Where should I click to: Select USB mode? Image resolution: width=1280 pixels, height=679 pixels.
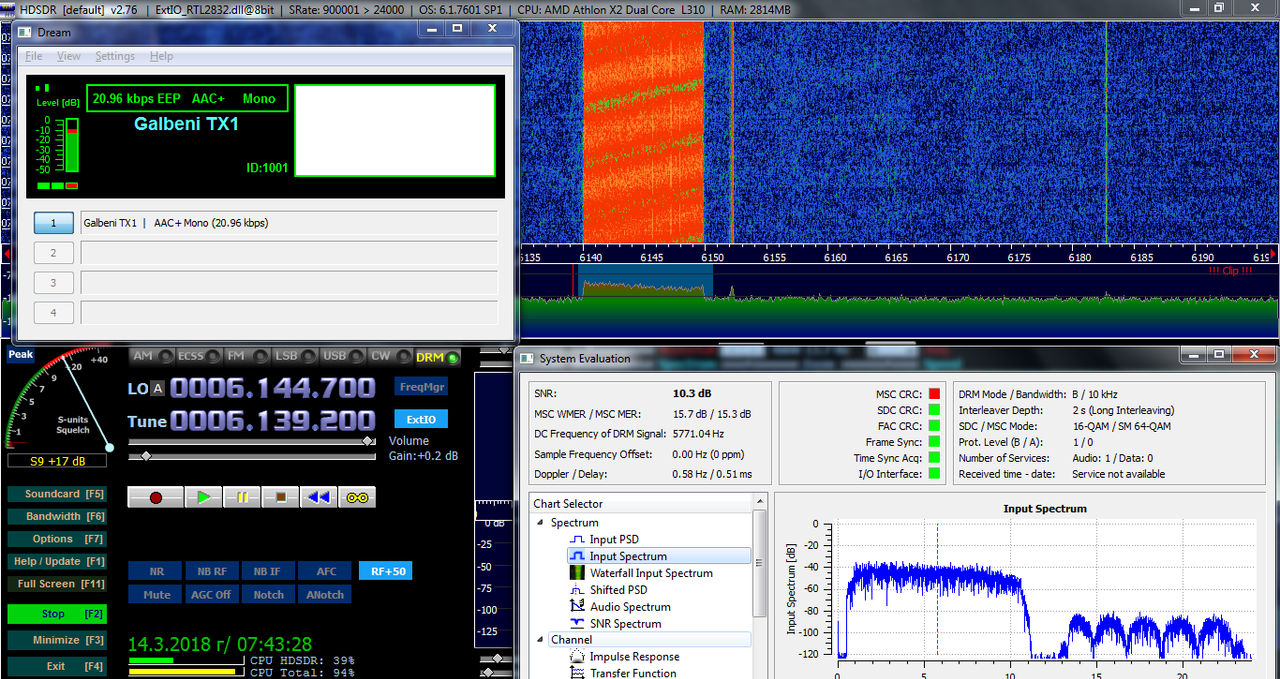click(343, 357)
